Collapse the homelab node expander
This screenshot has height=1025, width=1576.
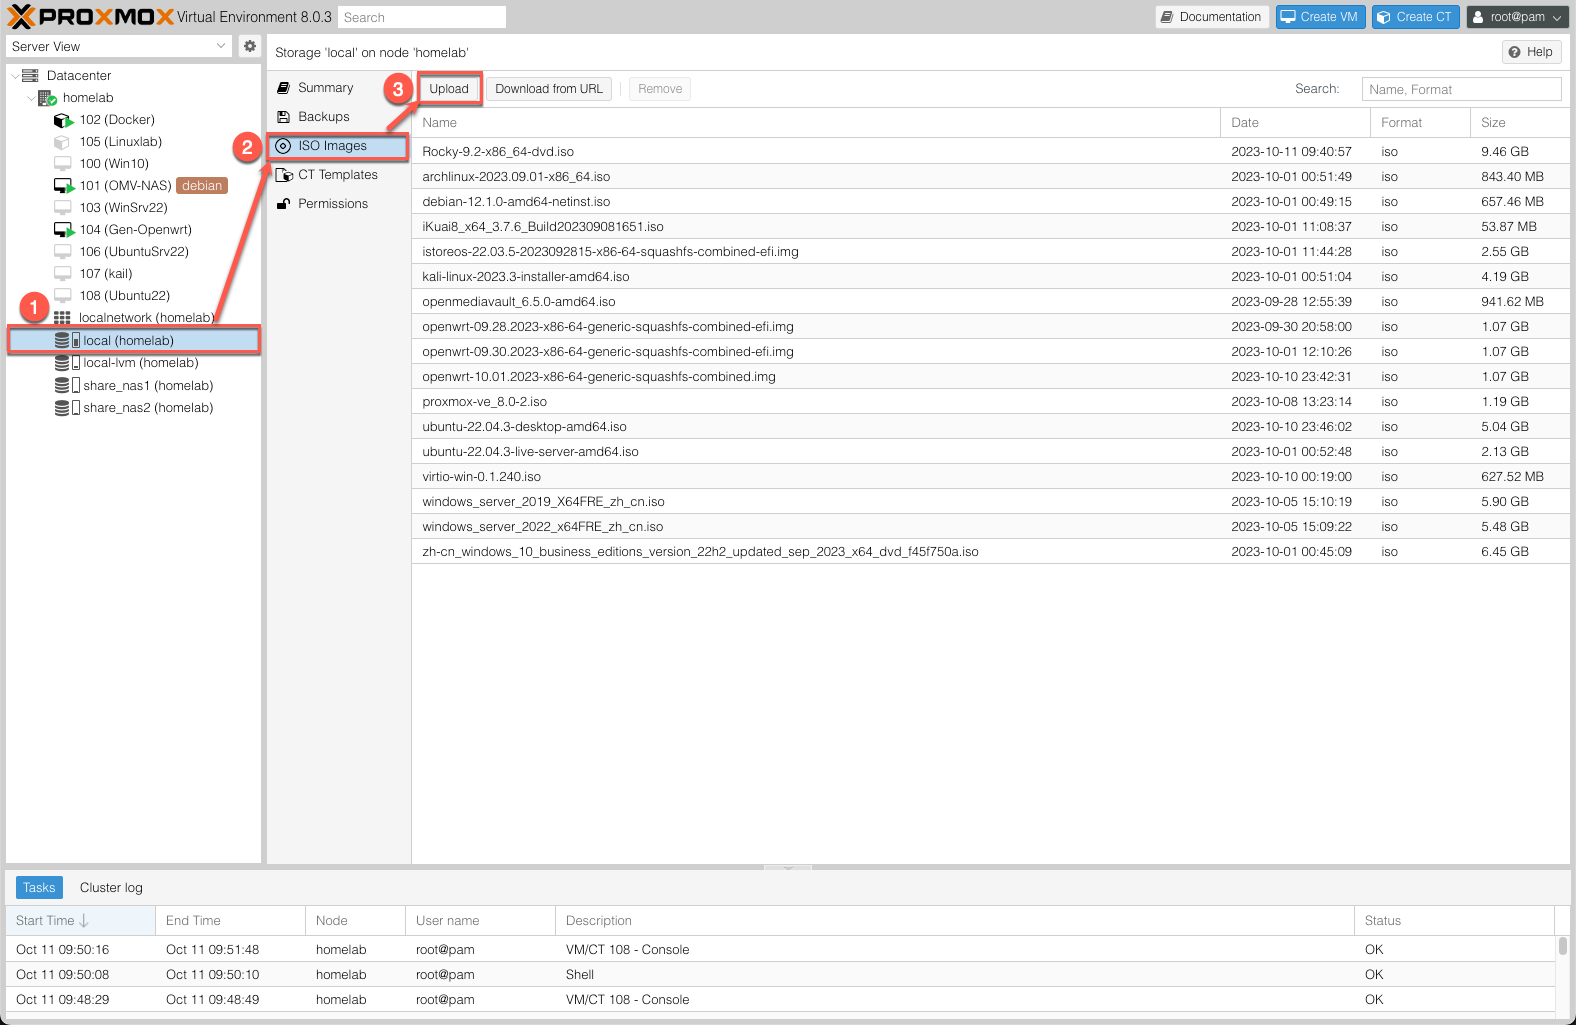[x=30, y=98]
